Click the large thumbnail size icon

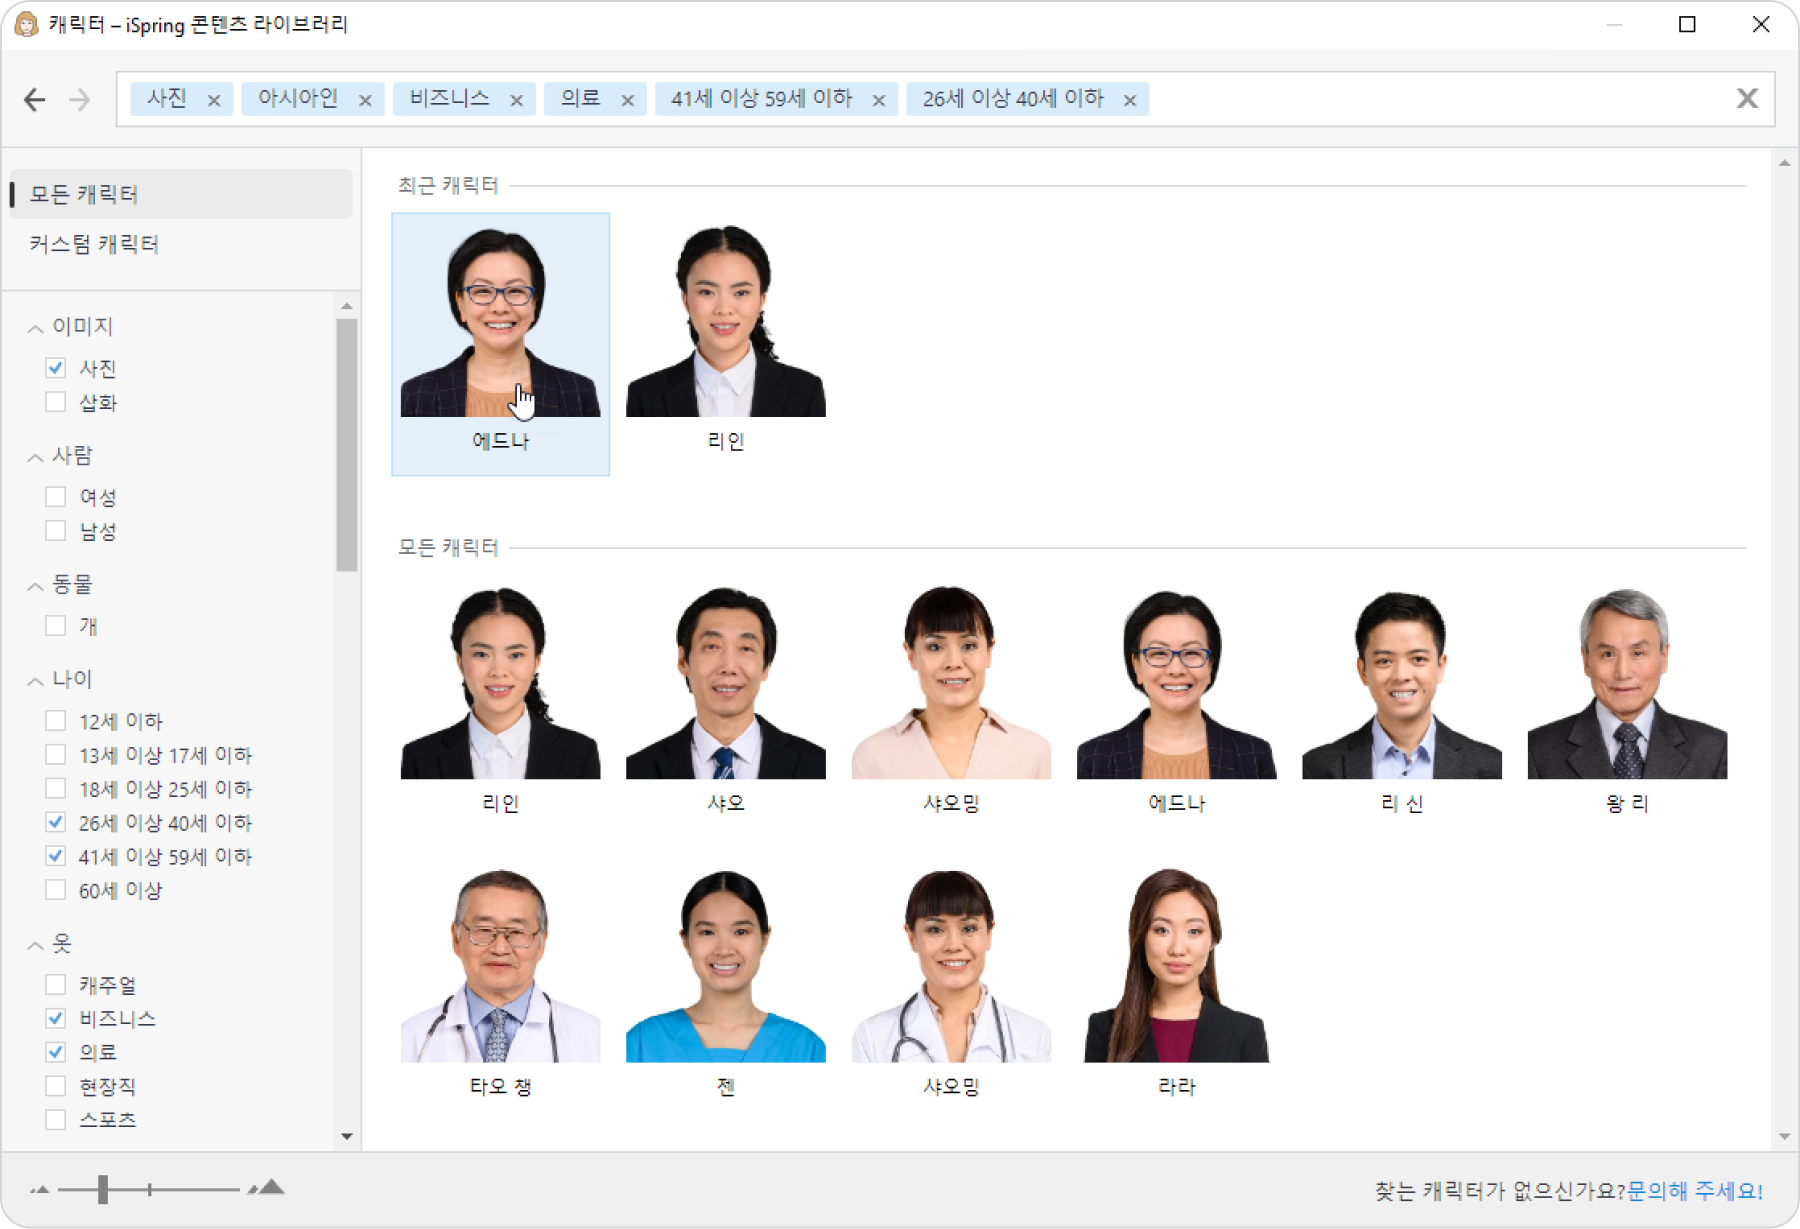pyautogui.click(x=268, y=1188)
